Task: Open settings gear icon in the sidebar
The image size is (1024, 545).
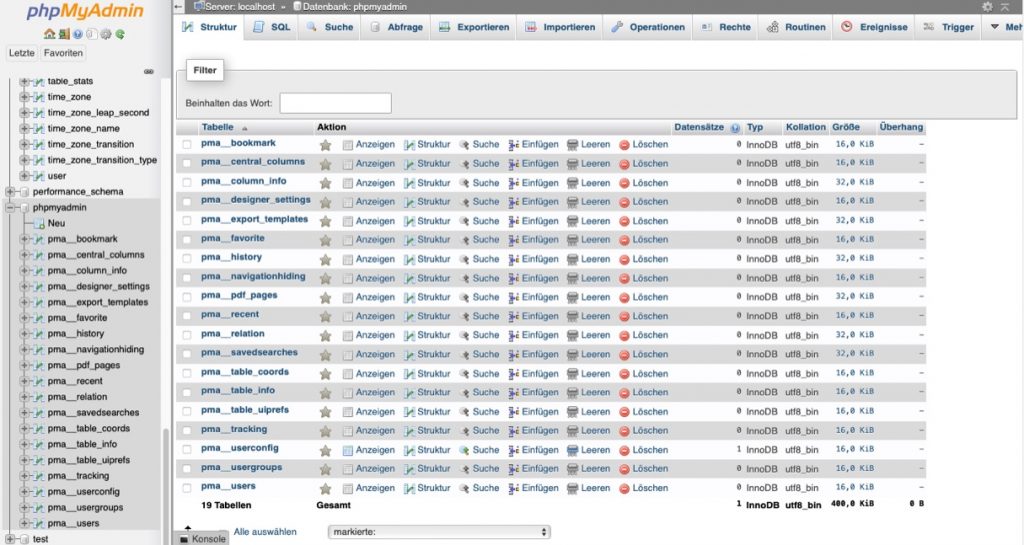Action: point(106,34)
